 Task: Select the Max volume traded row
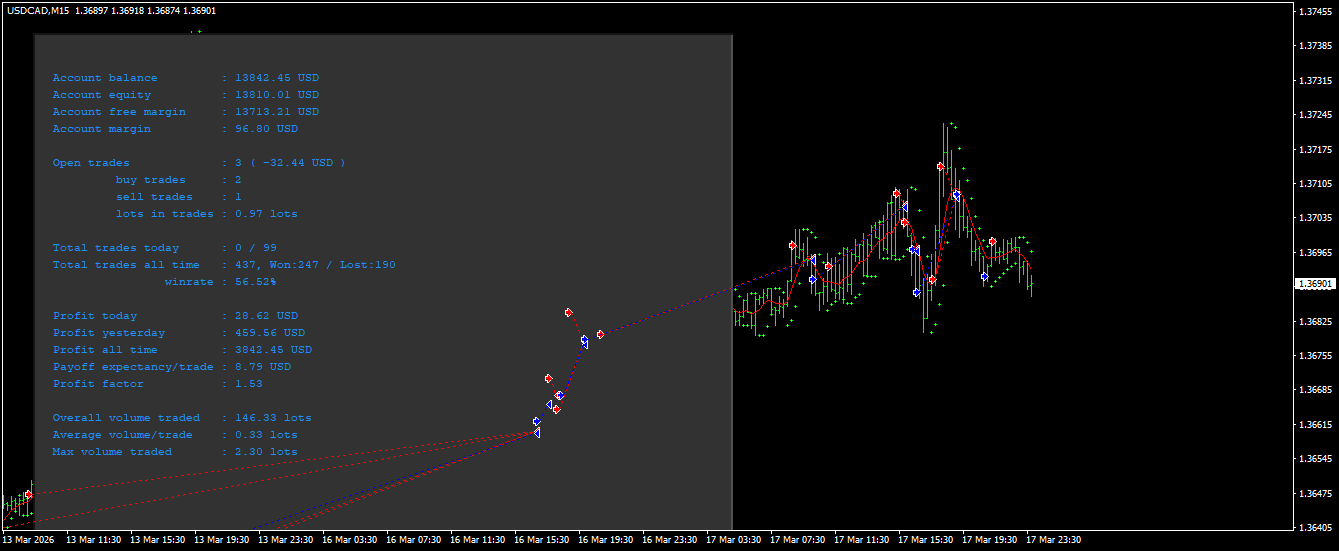[x=174, y=452]
